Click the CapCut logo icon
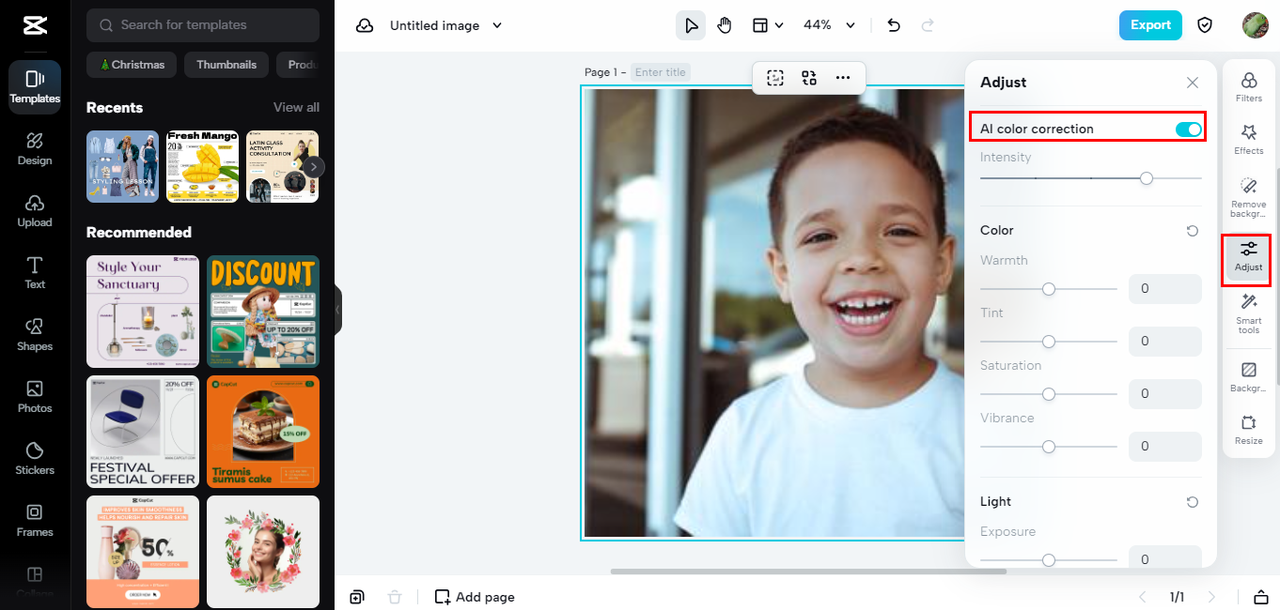Image resolution: width=1280 pixels, height=610 pixels. click(x=34, y=25)
